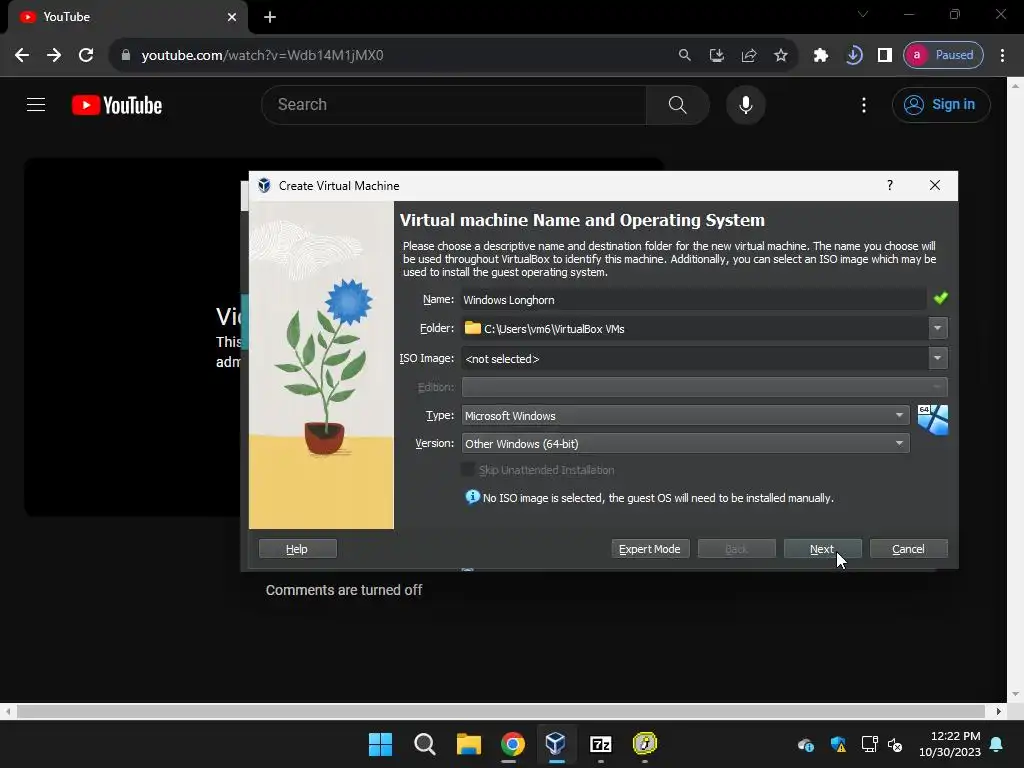
Task: Click the YouTube search magnifier button
Action: click(x=677, y=104)
